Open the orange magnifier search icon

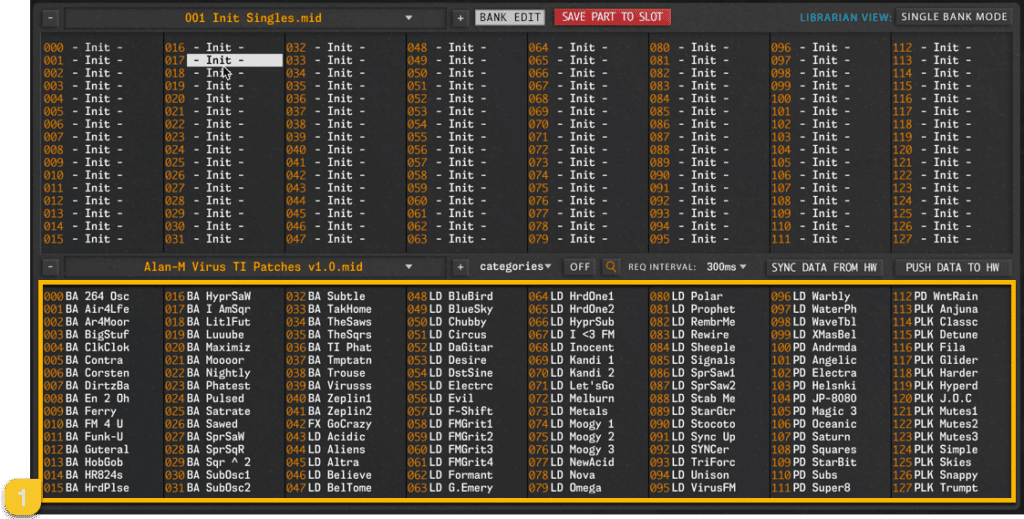click(611, 267)
